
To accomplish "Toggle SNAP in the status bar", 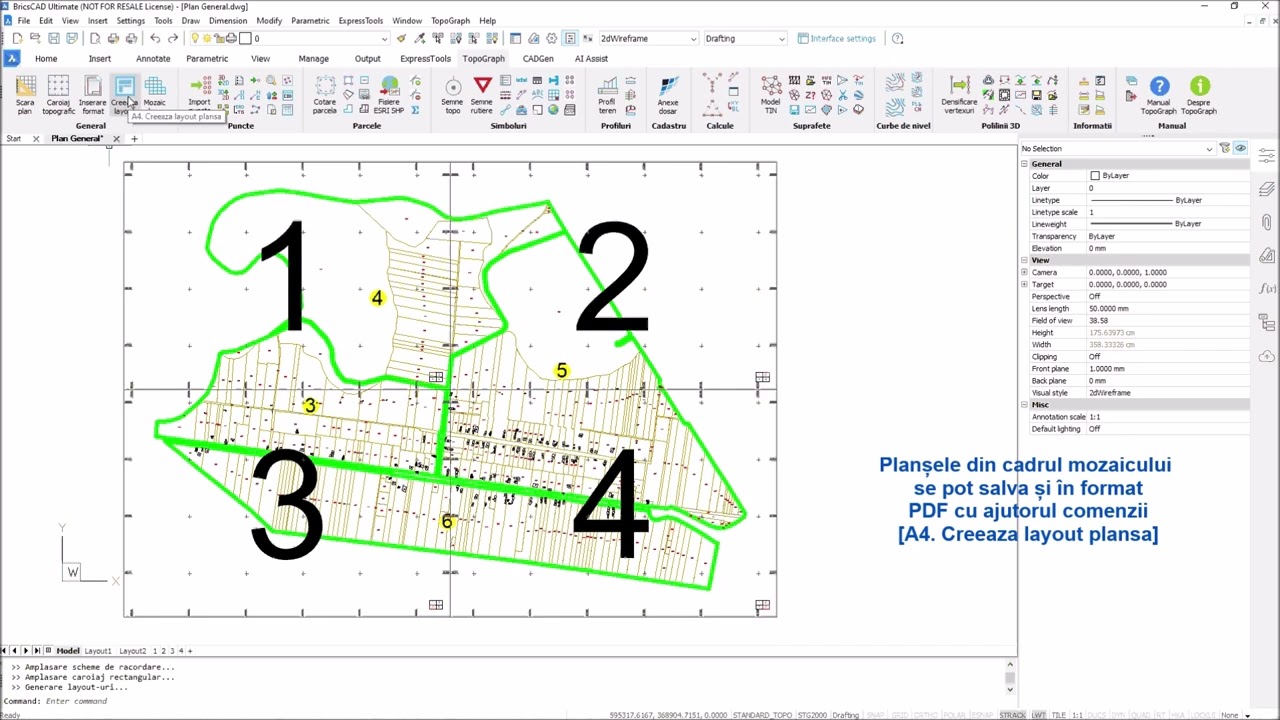I will click(x=876, y=715).
